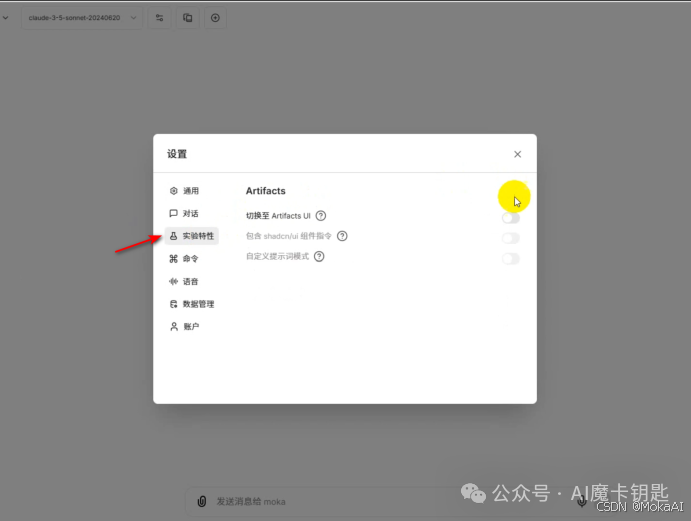Click the 设置 dialog title text
The image size is (691, 521).
click(177, 154)
